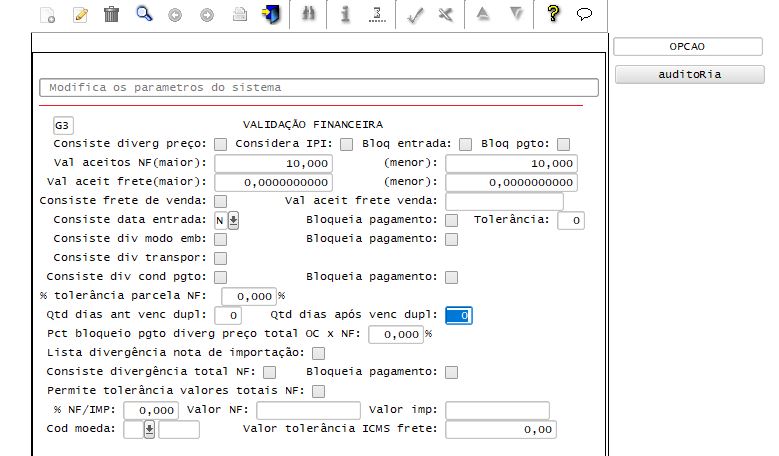Click Qtd dias ant venc dupl field

[x=228, y=315]
